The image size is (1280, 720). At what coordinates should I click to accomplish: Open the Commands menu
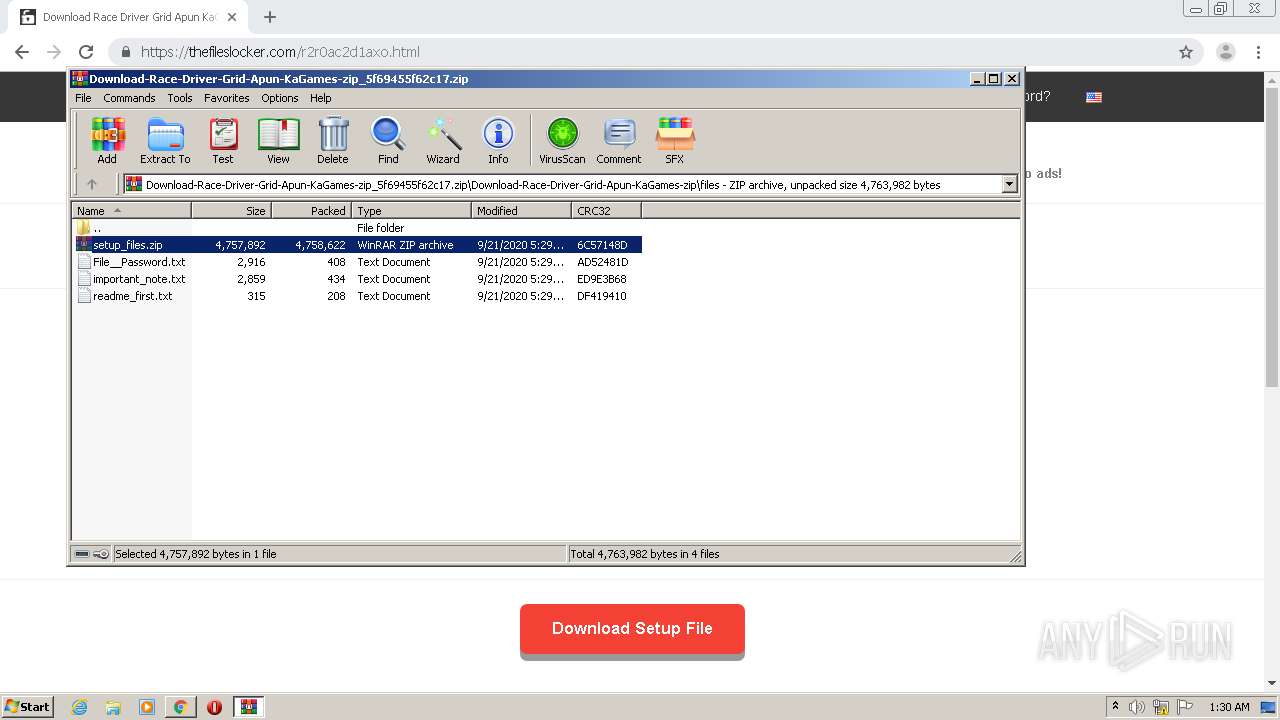129,98
